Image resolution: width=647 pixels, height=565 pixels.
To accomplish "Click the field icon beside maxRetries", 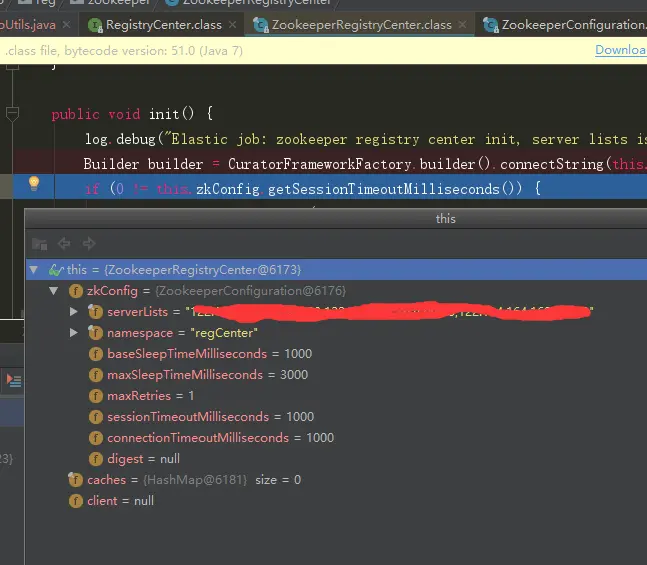I will click(96, 396).
